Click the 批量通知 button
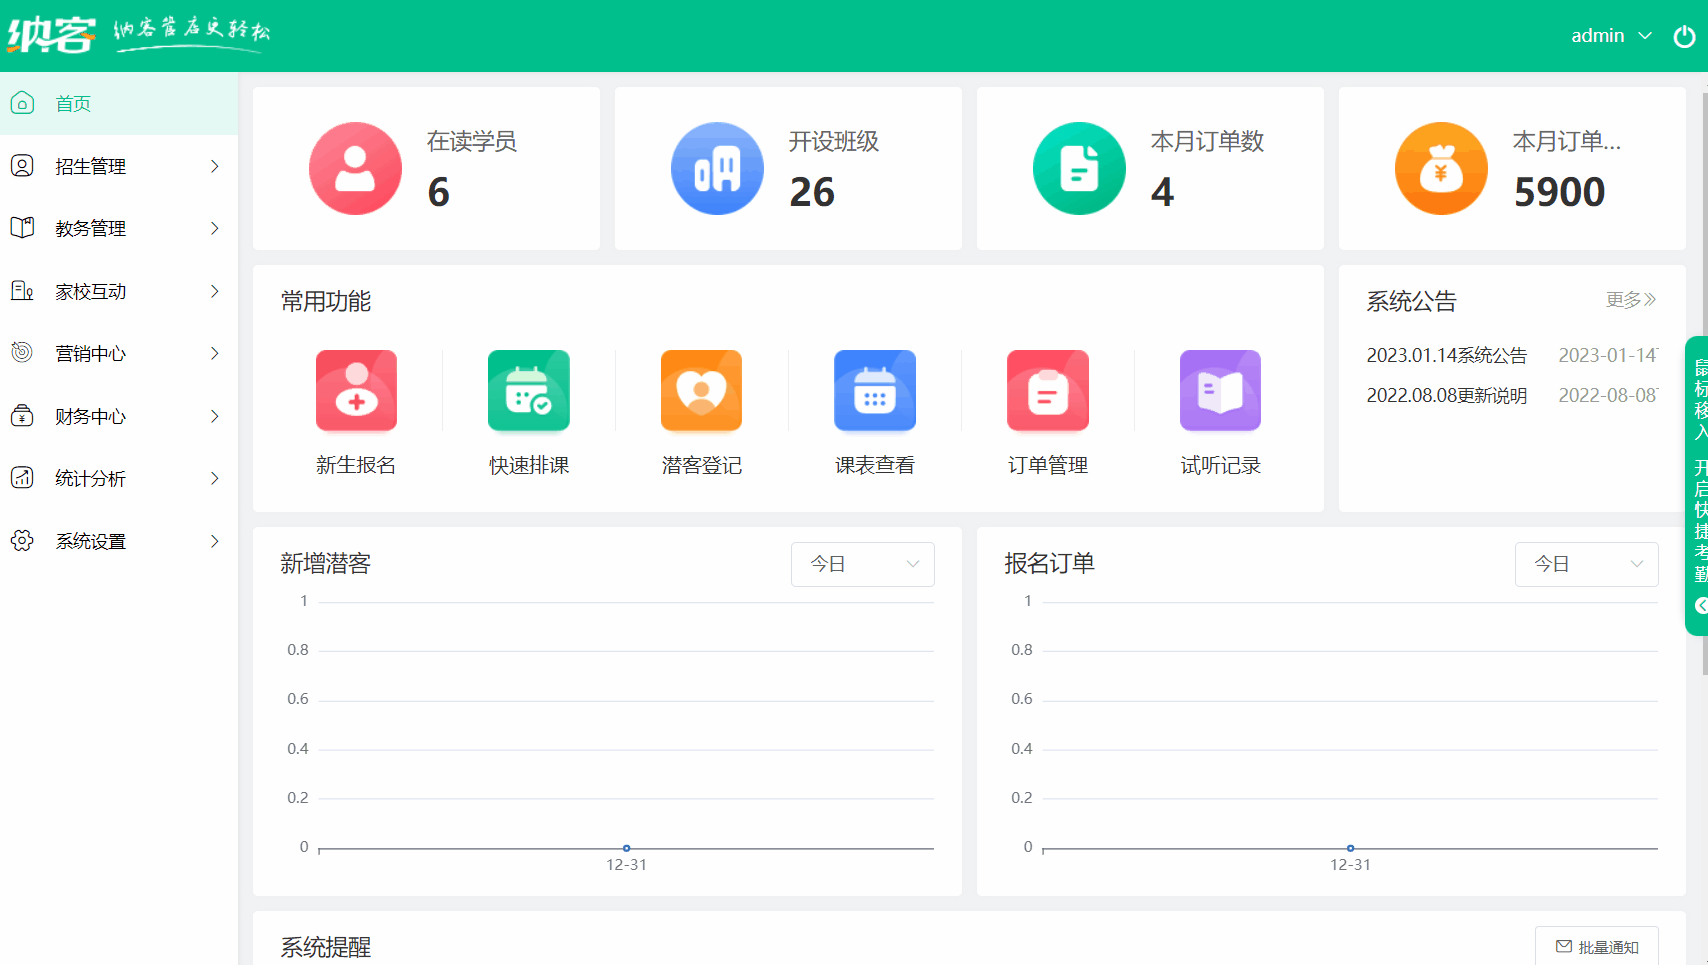This screenshot has width=1708, height=965. pyautogui.click(x=1597, y=947)
